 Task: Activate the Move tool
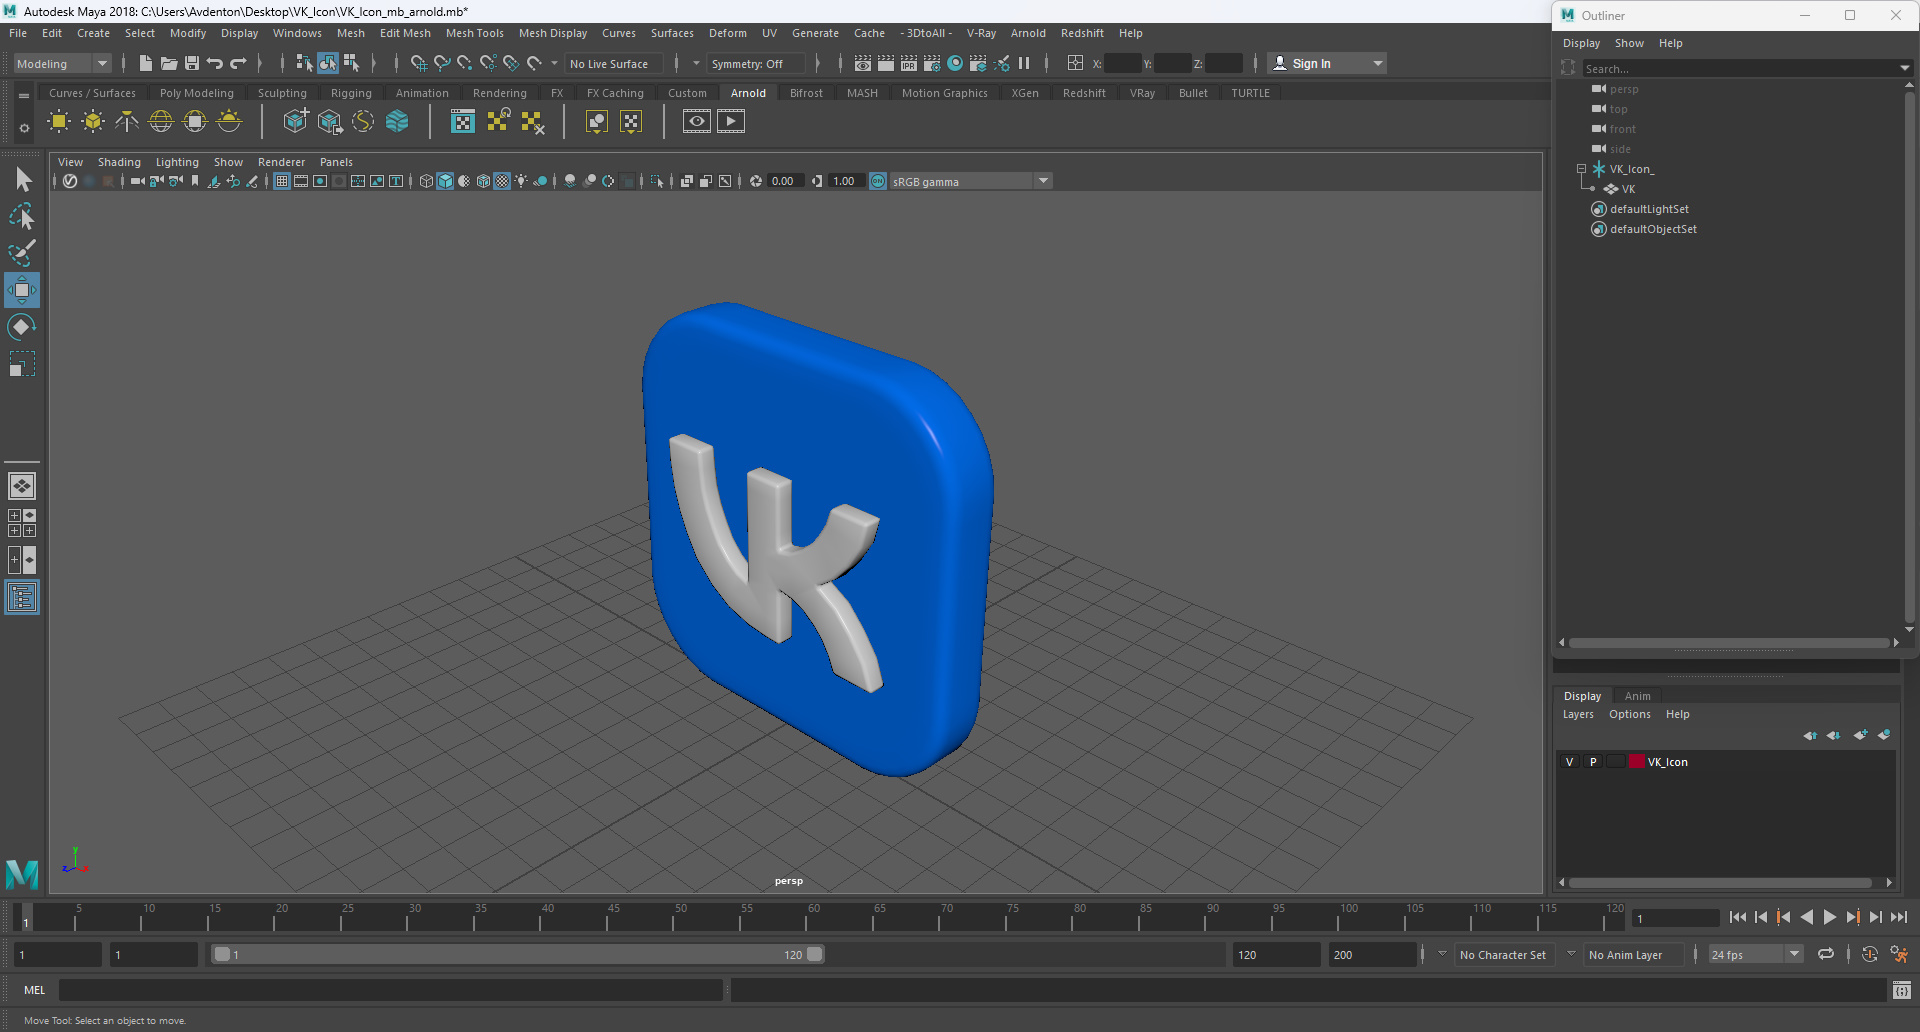click(x=22, y=290)
